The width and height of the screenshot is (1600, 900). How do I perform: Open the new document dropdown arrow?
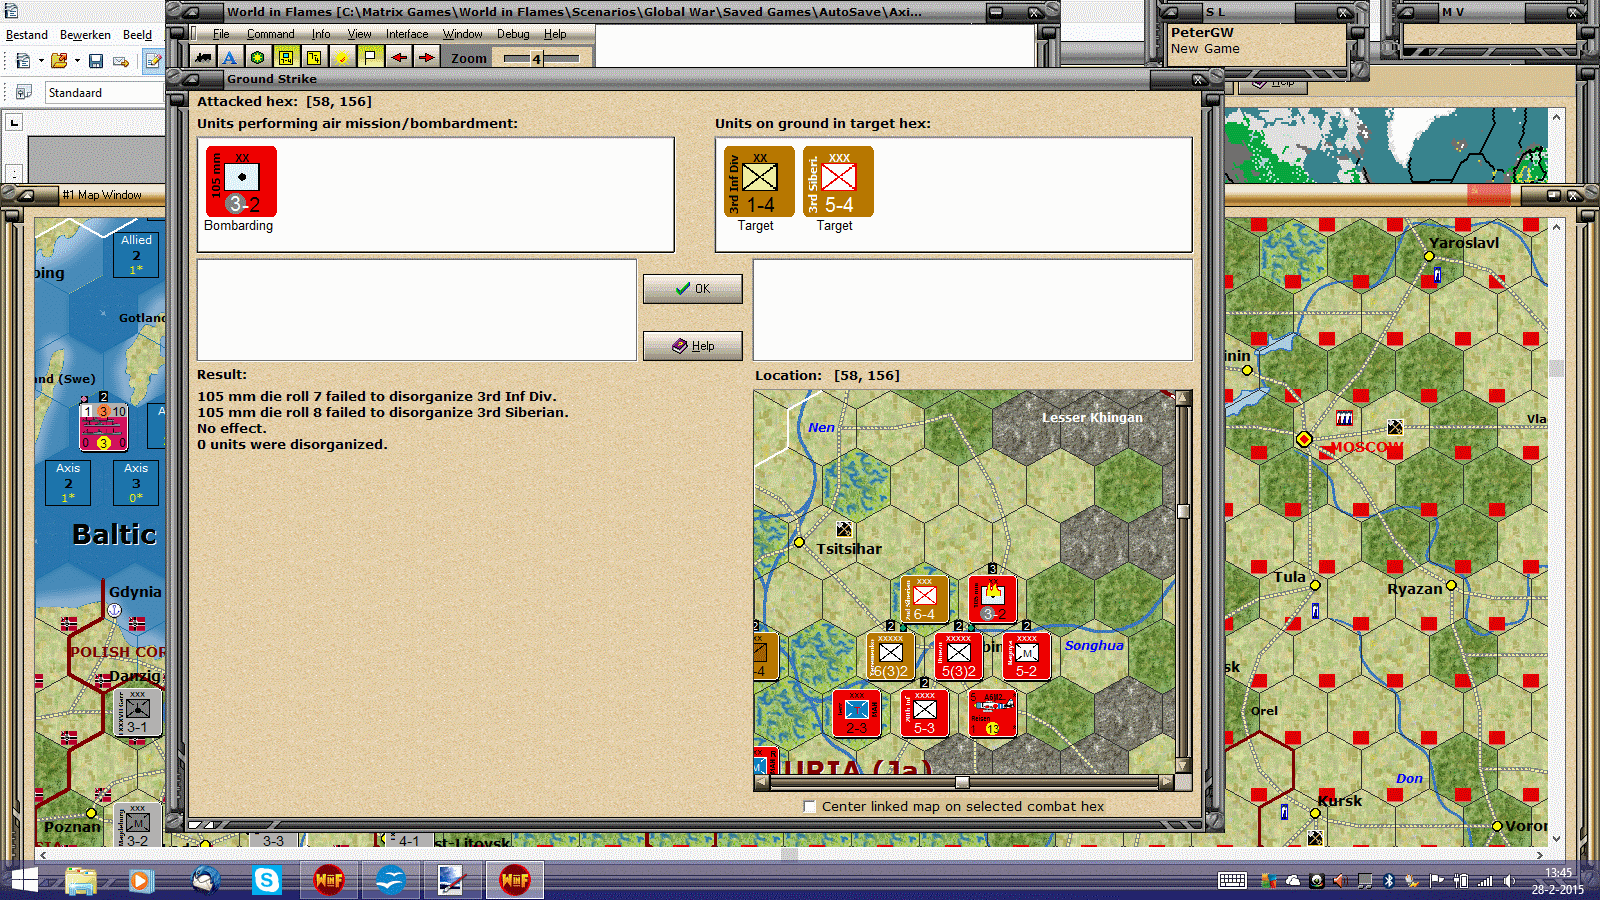coord(41,61)
